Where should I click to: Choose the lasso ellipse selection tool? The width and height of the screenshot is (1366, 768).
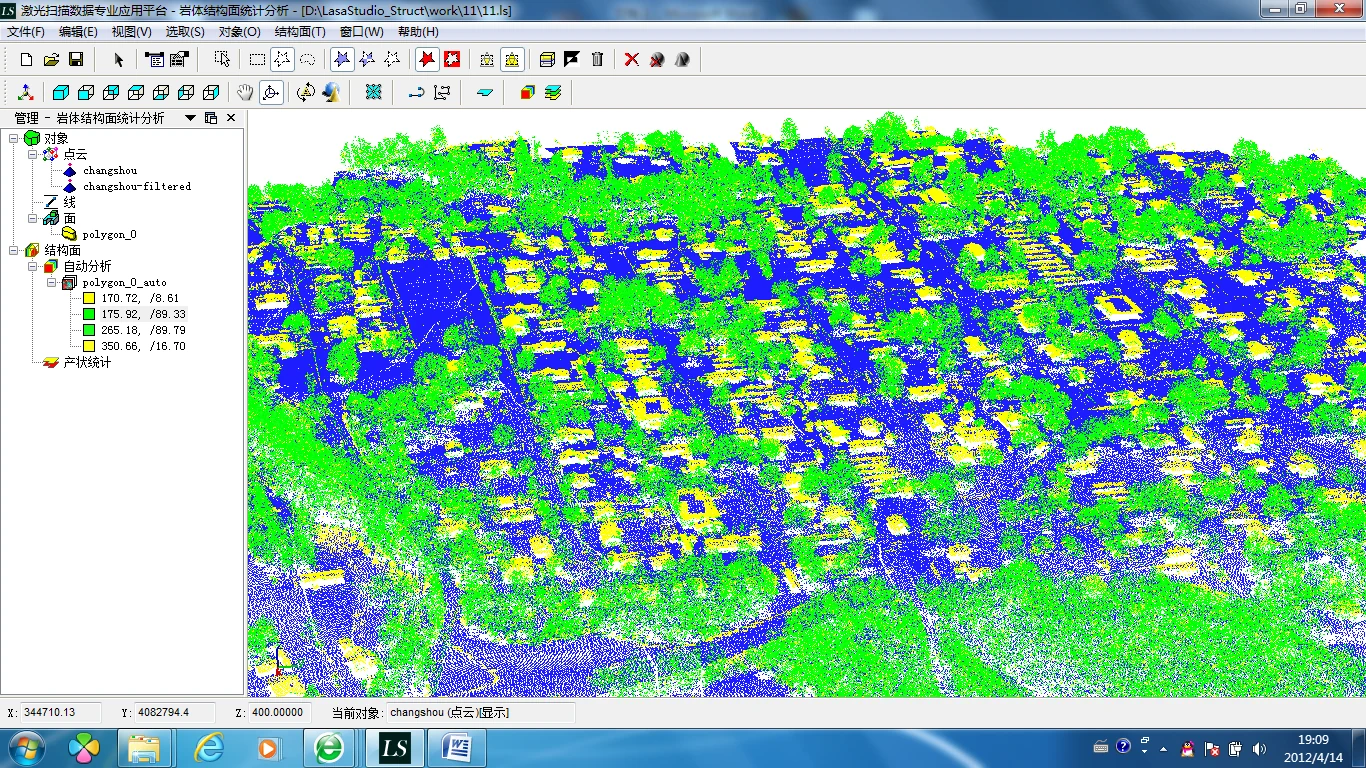[x=308, y=59]
